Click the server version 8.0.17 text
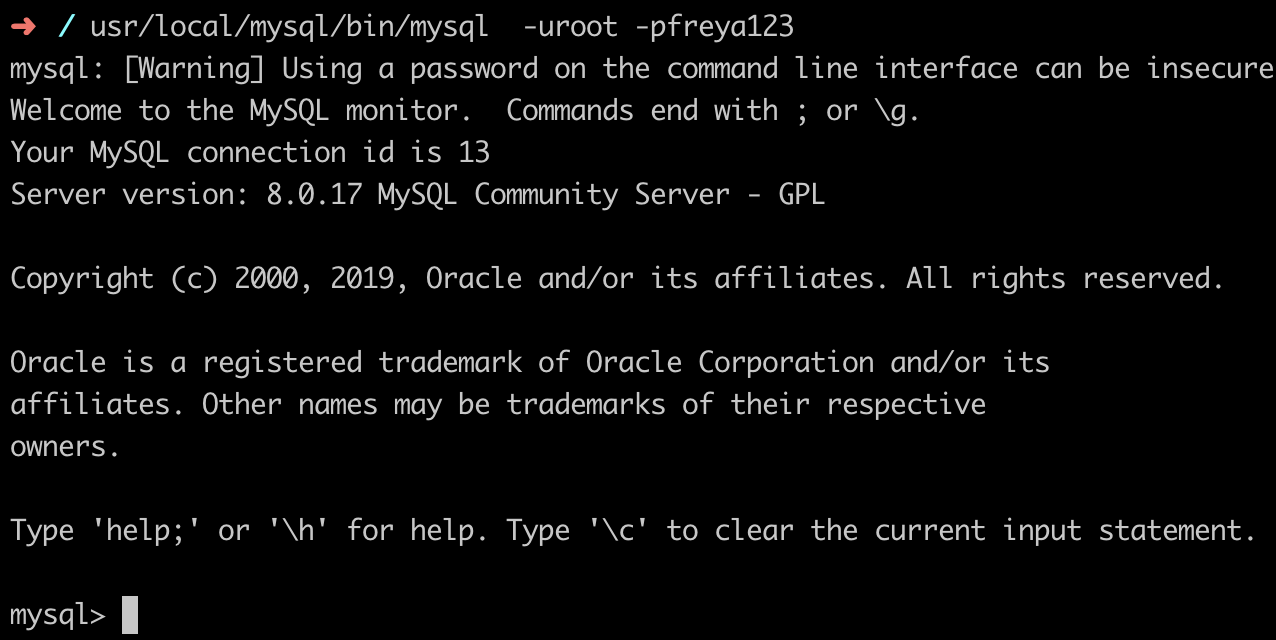Image resolution: width=1276 pixels, height=640 pixels. point(314,195)
